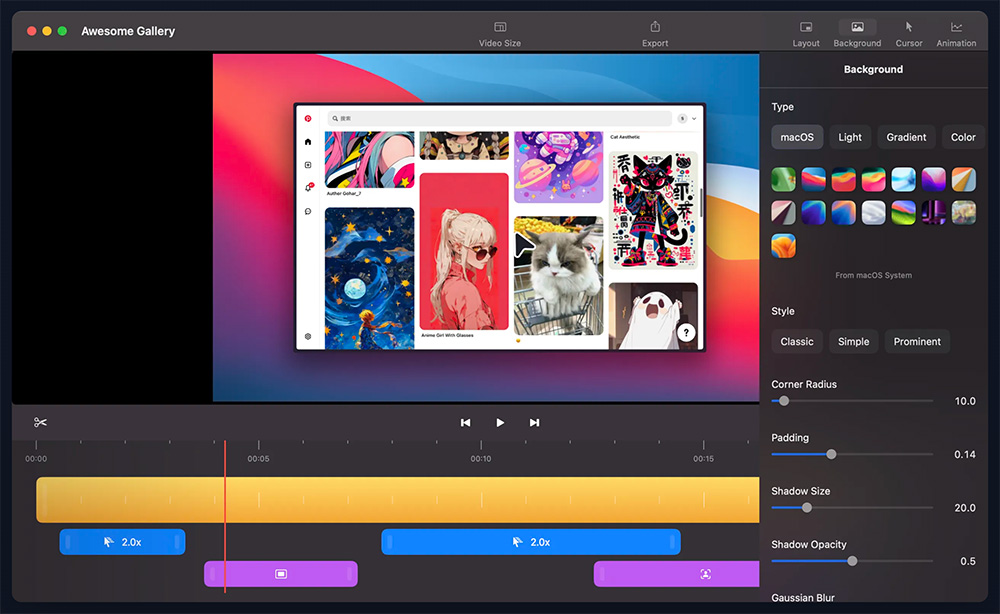Select the second blue 2.0x speed clip
The image size is (1000, 614).
point(531,542)
